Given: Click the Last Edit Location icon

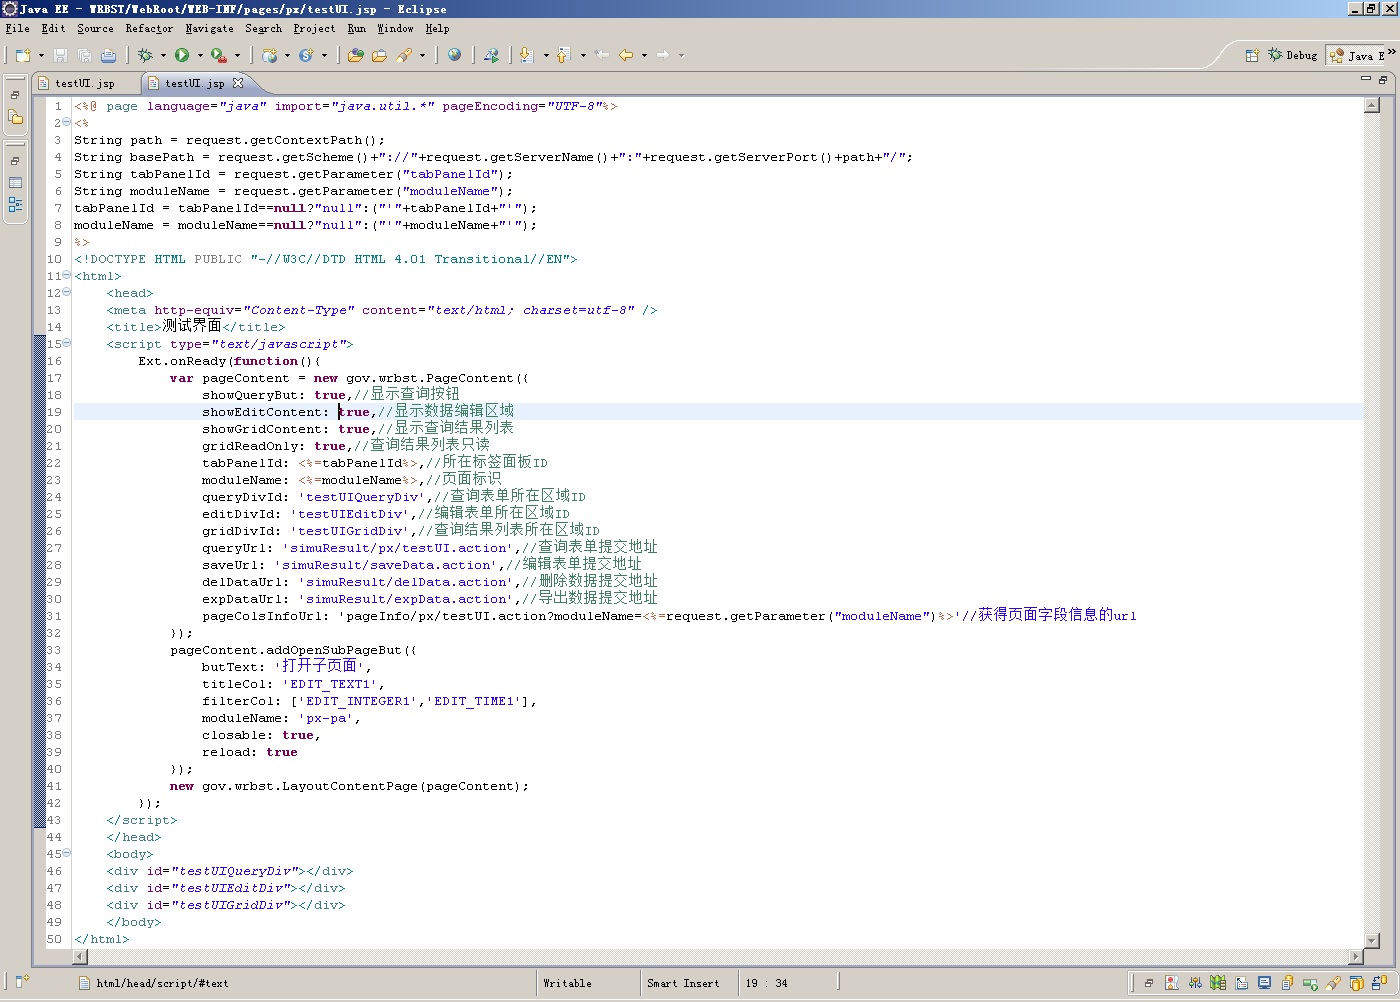Looking at the screenshot, I should 602,55.
